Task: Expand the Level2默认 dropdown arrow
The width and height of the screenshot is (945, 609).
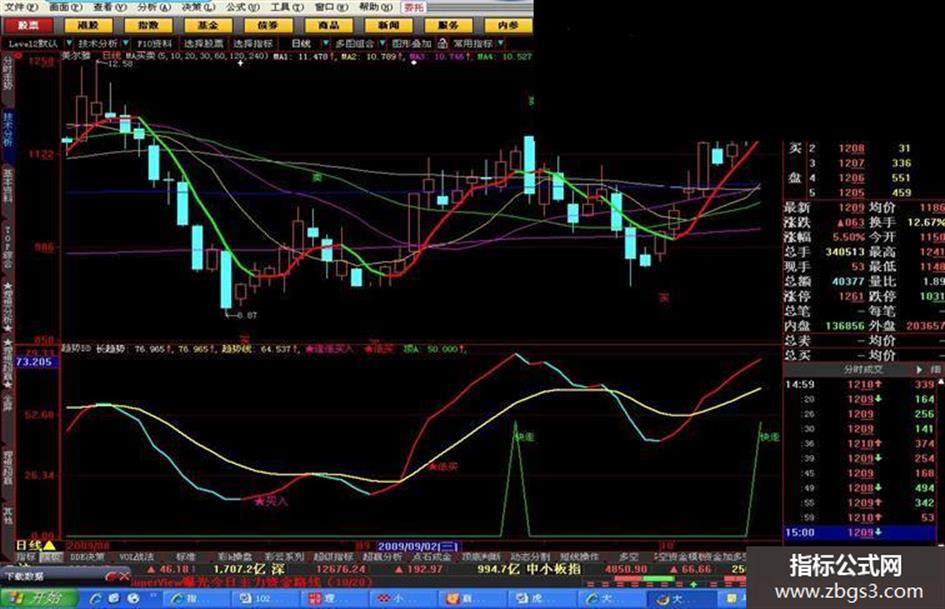Action: point(69,43)
